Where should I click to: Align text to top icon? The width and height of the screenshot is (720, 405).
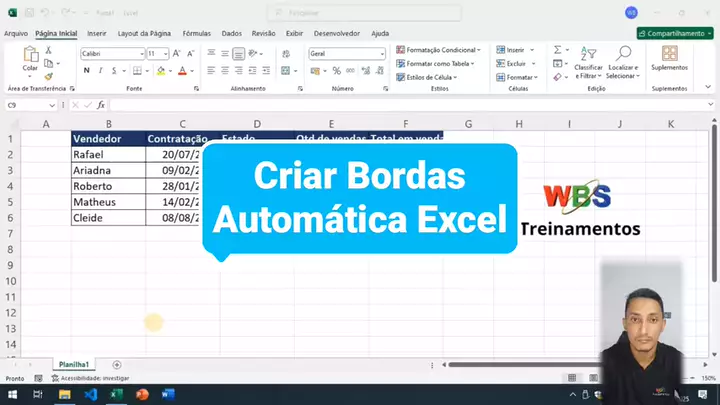[211, 53]
